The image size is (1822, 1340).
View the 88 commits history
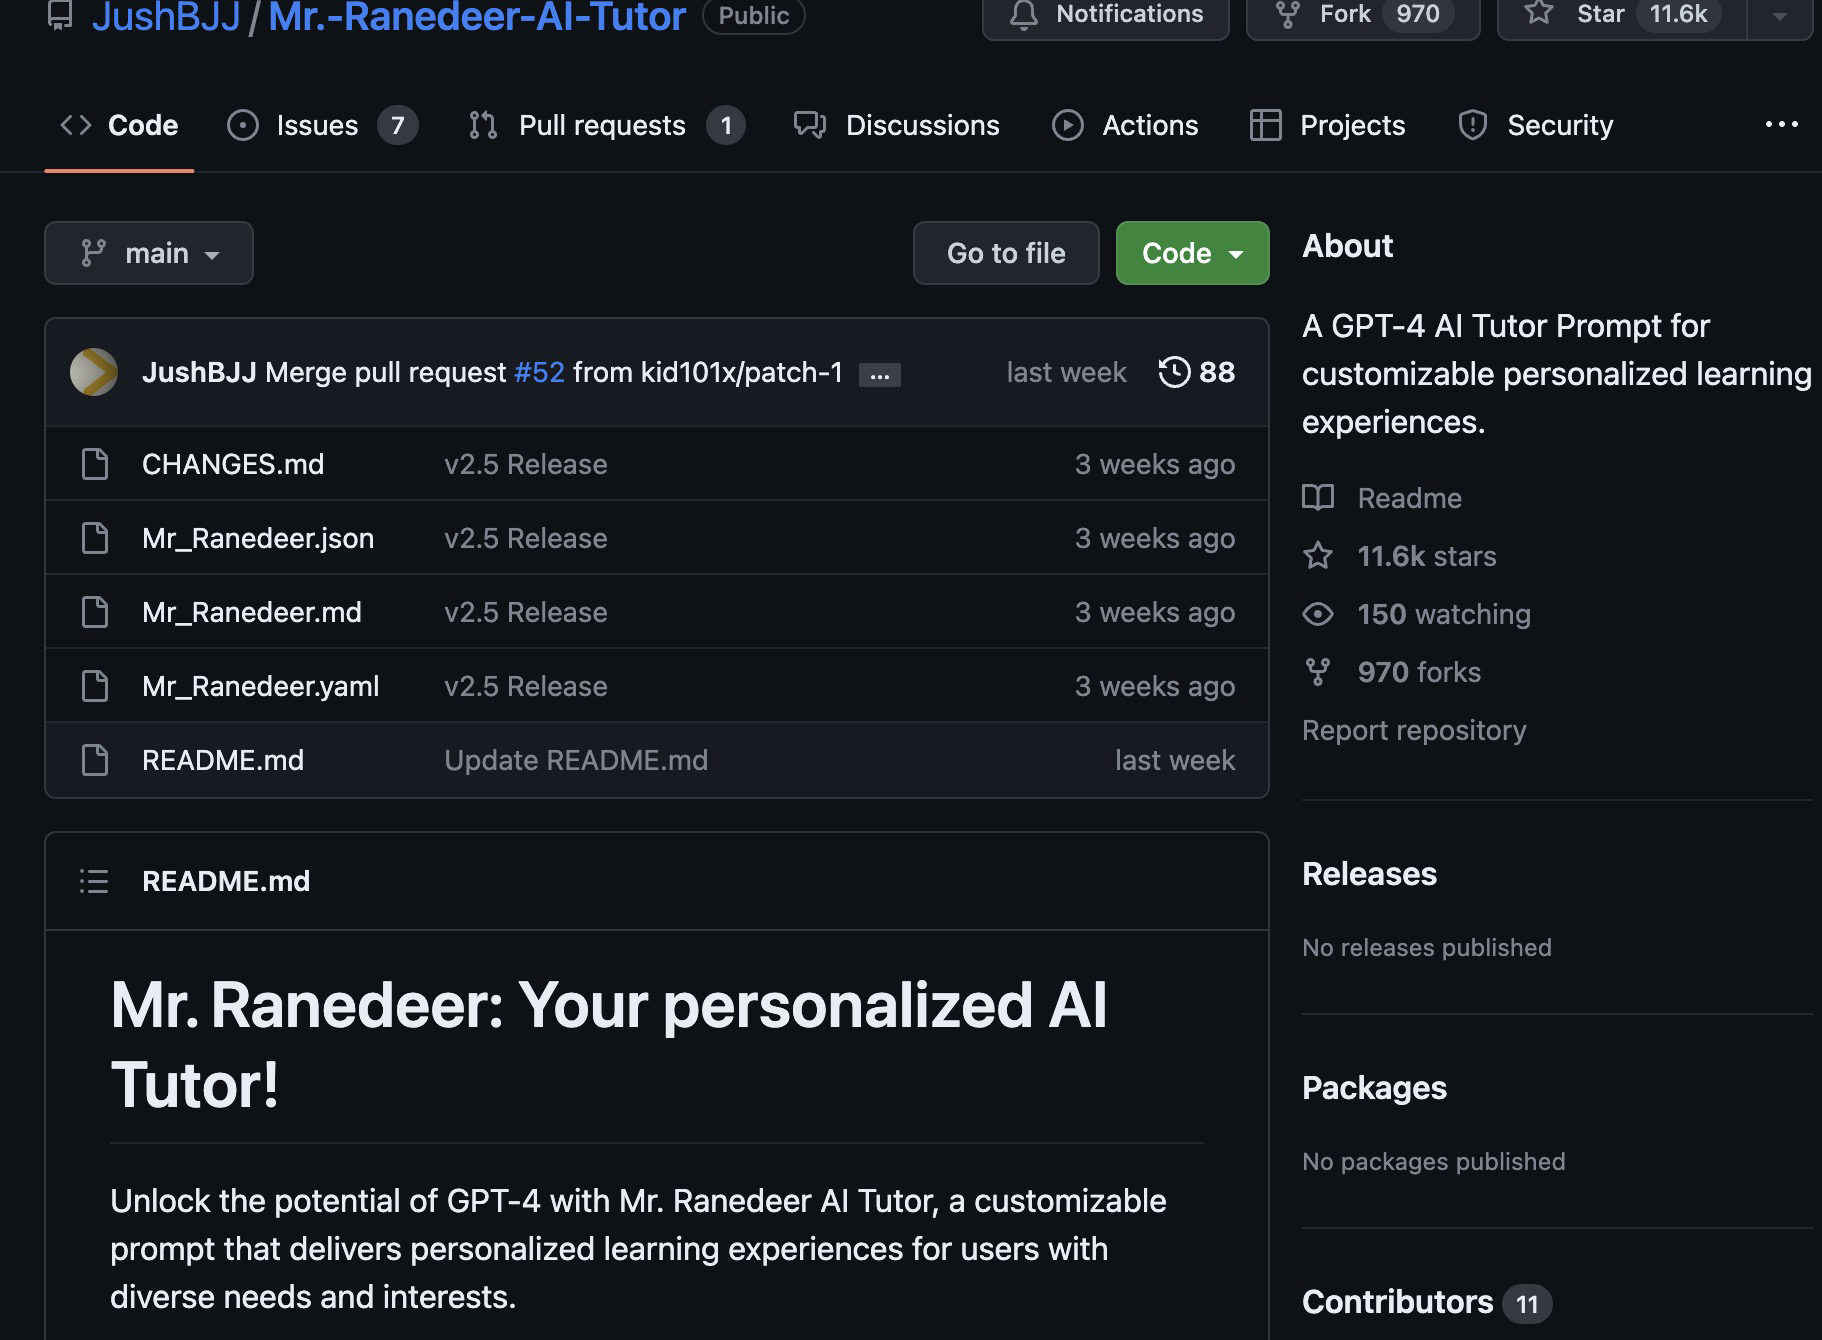1197,372
